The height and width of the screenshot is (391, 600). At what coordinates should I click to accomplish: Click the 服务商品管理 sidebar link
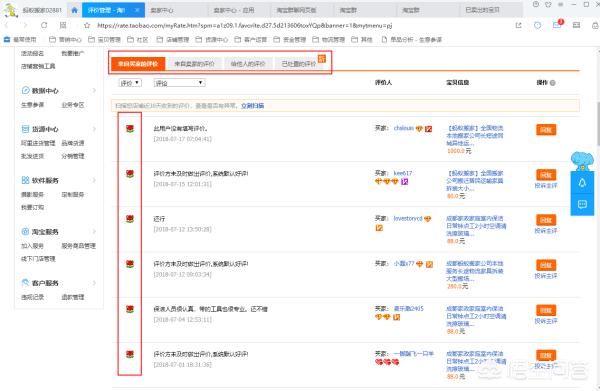[78, 246]
